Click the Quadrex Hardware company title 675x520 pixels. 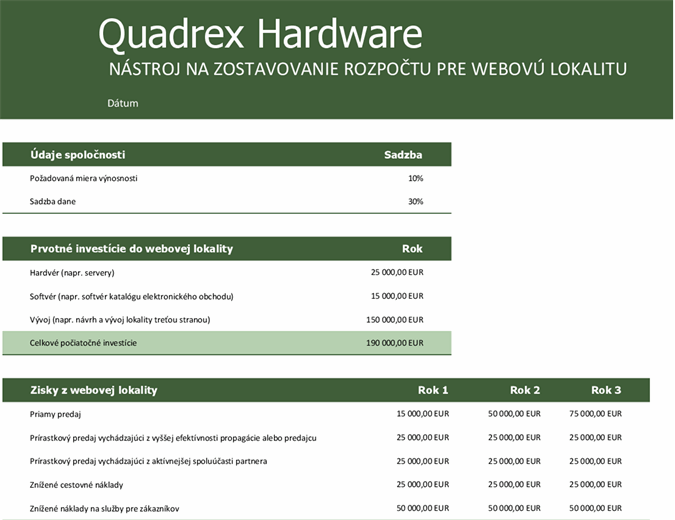pos(260,35)
